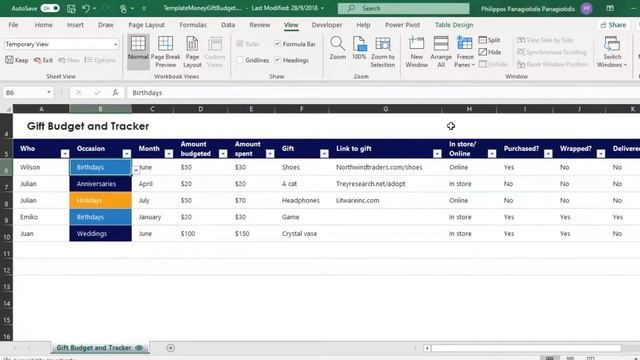Click the blue Birthdays cell in Emiko row
Viewport: 640px width, 360px height.
(x=100, y=217)
